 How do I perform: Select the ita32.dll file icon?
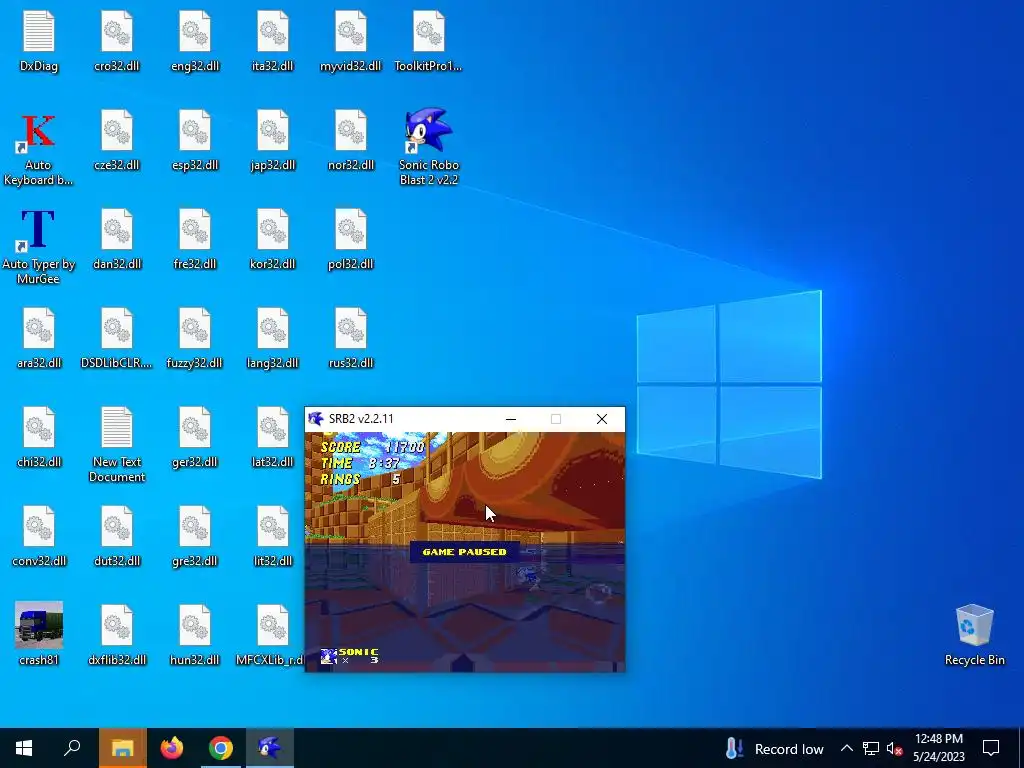[273, 31]
